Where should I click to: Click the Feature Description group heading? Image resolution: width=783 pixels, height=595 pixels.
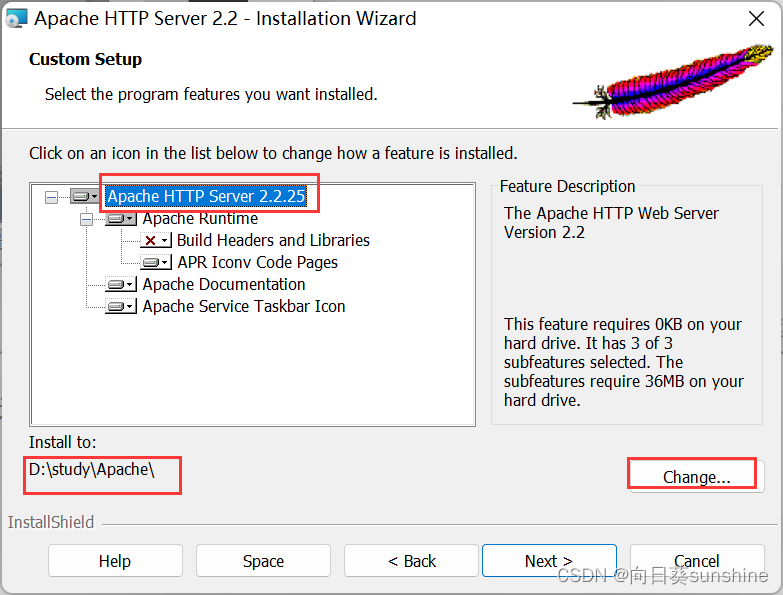pyautogui.click(x=567, y=186)
